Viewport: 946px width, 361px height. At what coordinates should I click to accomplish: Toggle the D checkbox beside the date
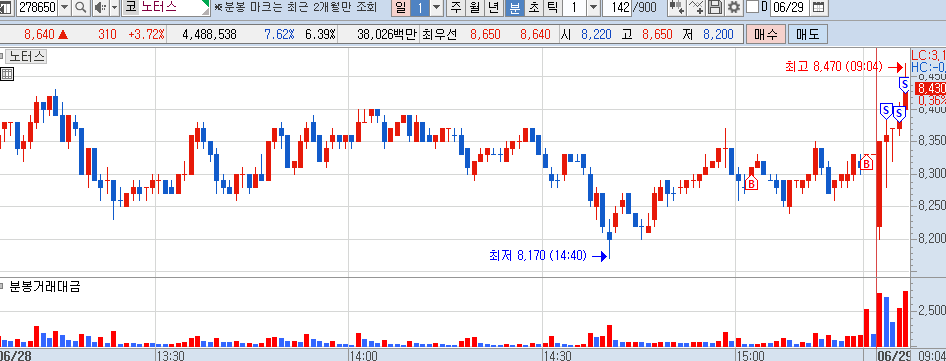(752, 8)
